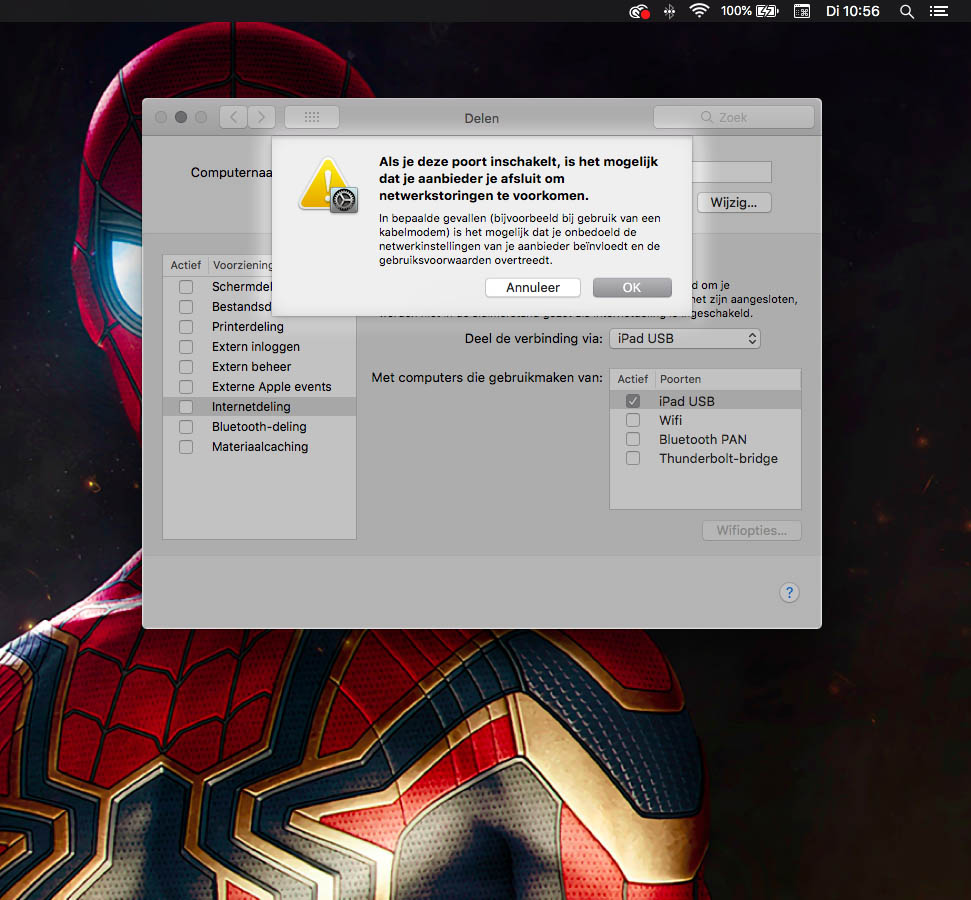Select Bluetooth-deling in services list
Image resolution: width=971 pixels, height=900 pixels.
[259, 427]
